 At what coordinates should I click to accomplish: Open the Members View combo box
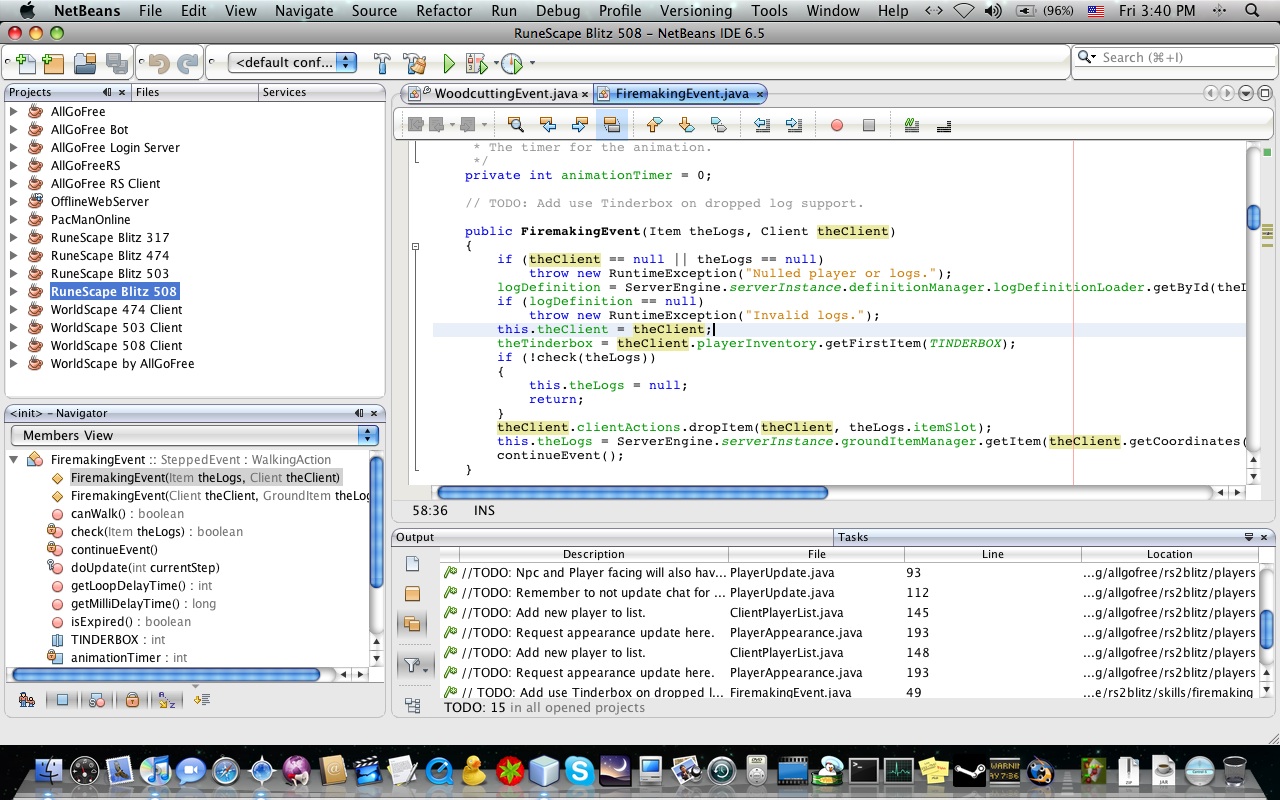click(194, 435)
